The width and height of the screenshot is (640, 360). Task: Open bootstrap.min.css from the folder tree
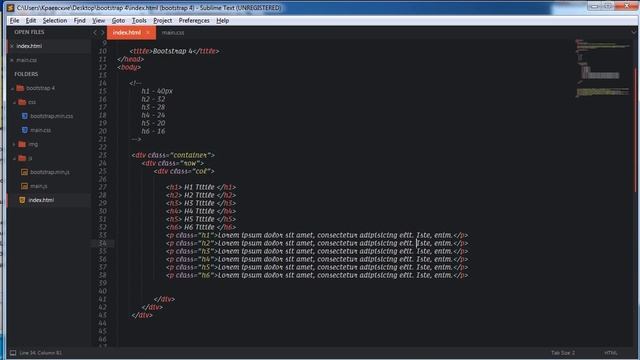pos(51,116)
